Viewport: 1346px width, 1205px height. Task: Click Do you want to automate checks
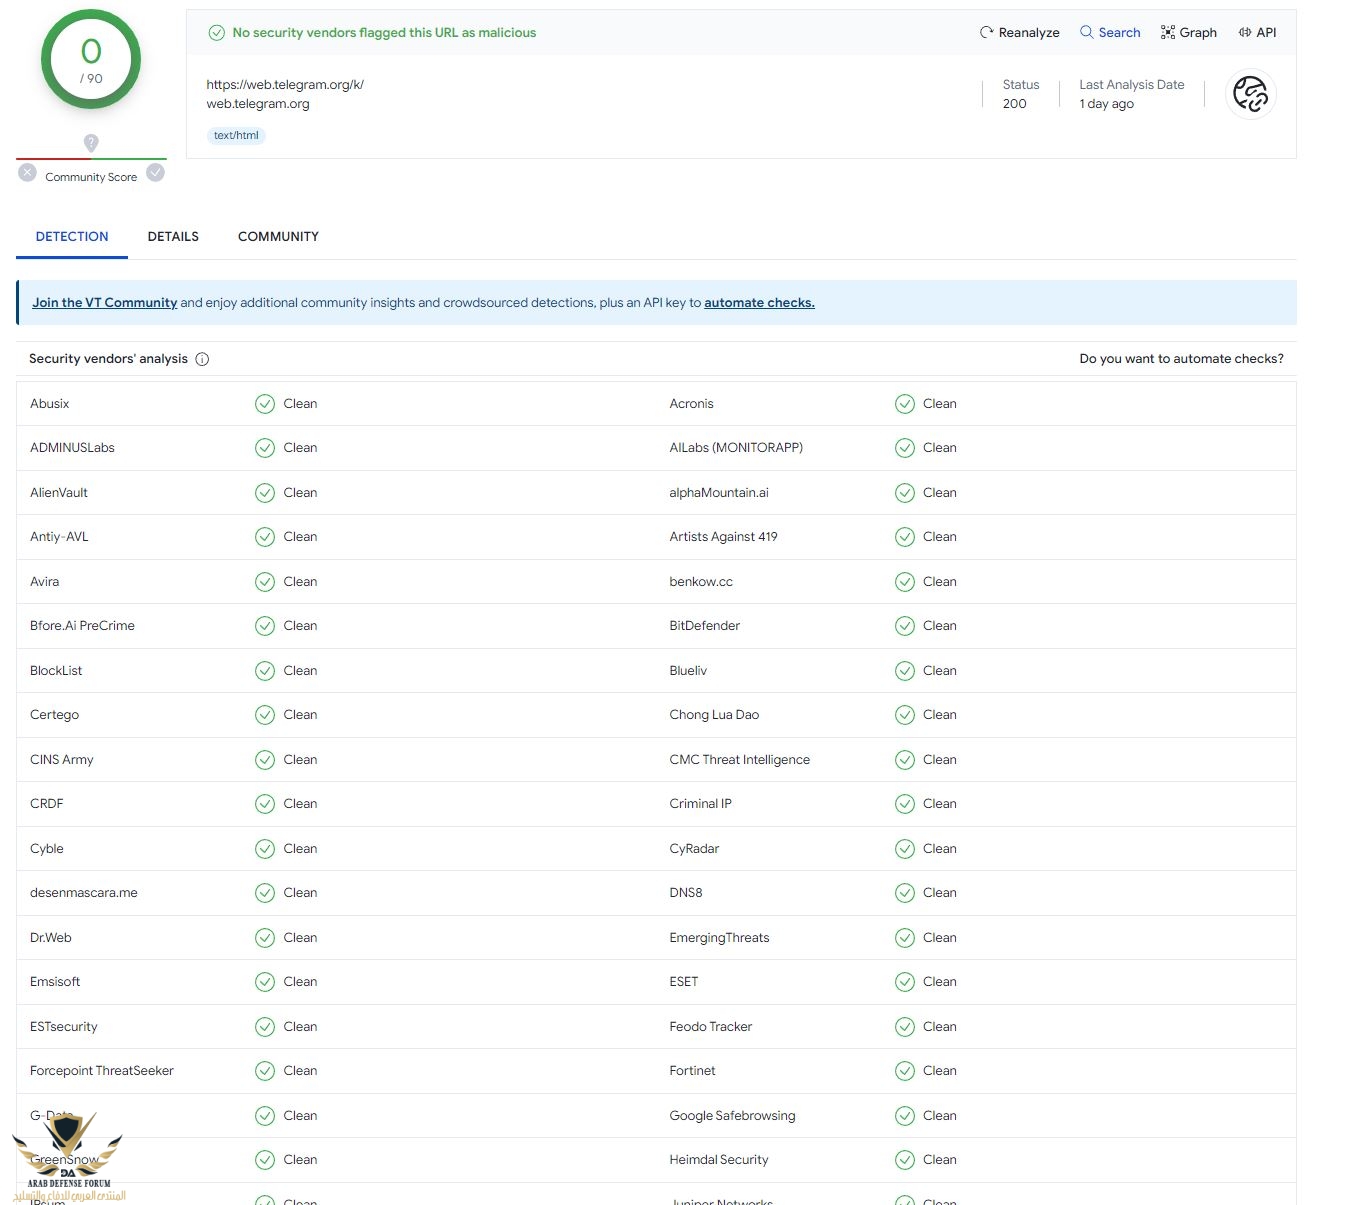click(1181, 359)
